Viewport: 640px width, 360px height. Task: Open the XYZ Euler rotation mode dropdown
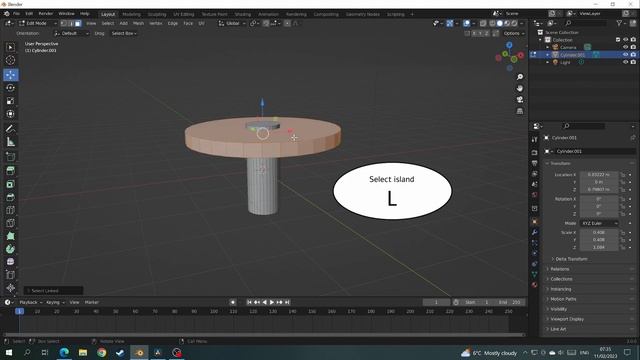pyautogui.click(x=599, y=223)
